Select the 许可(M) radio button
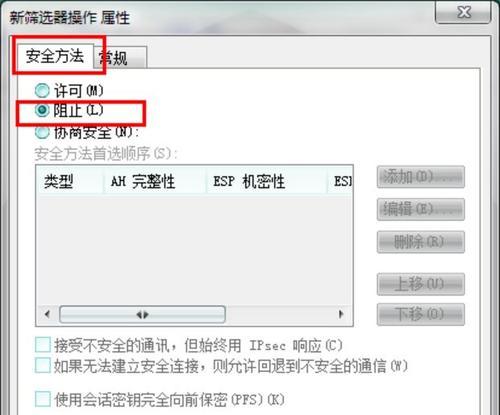 coord(42,91)
